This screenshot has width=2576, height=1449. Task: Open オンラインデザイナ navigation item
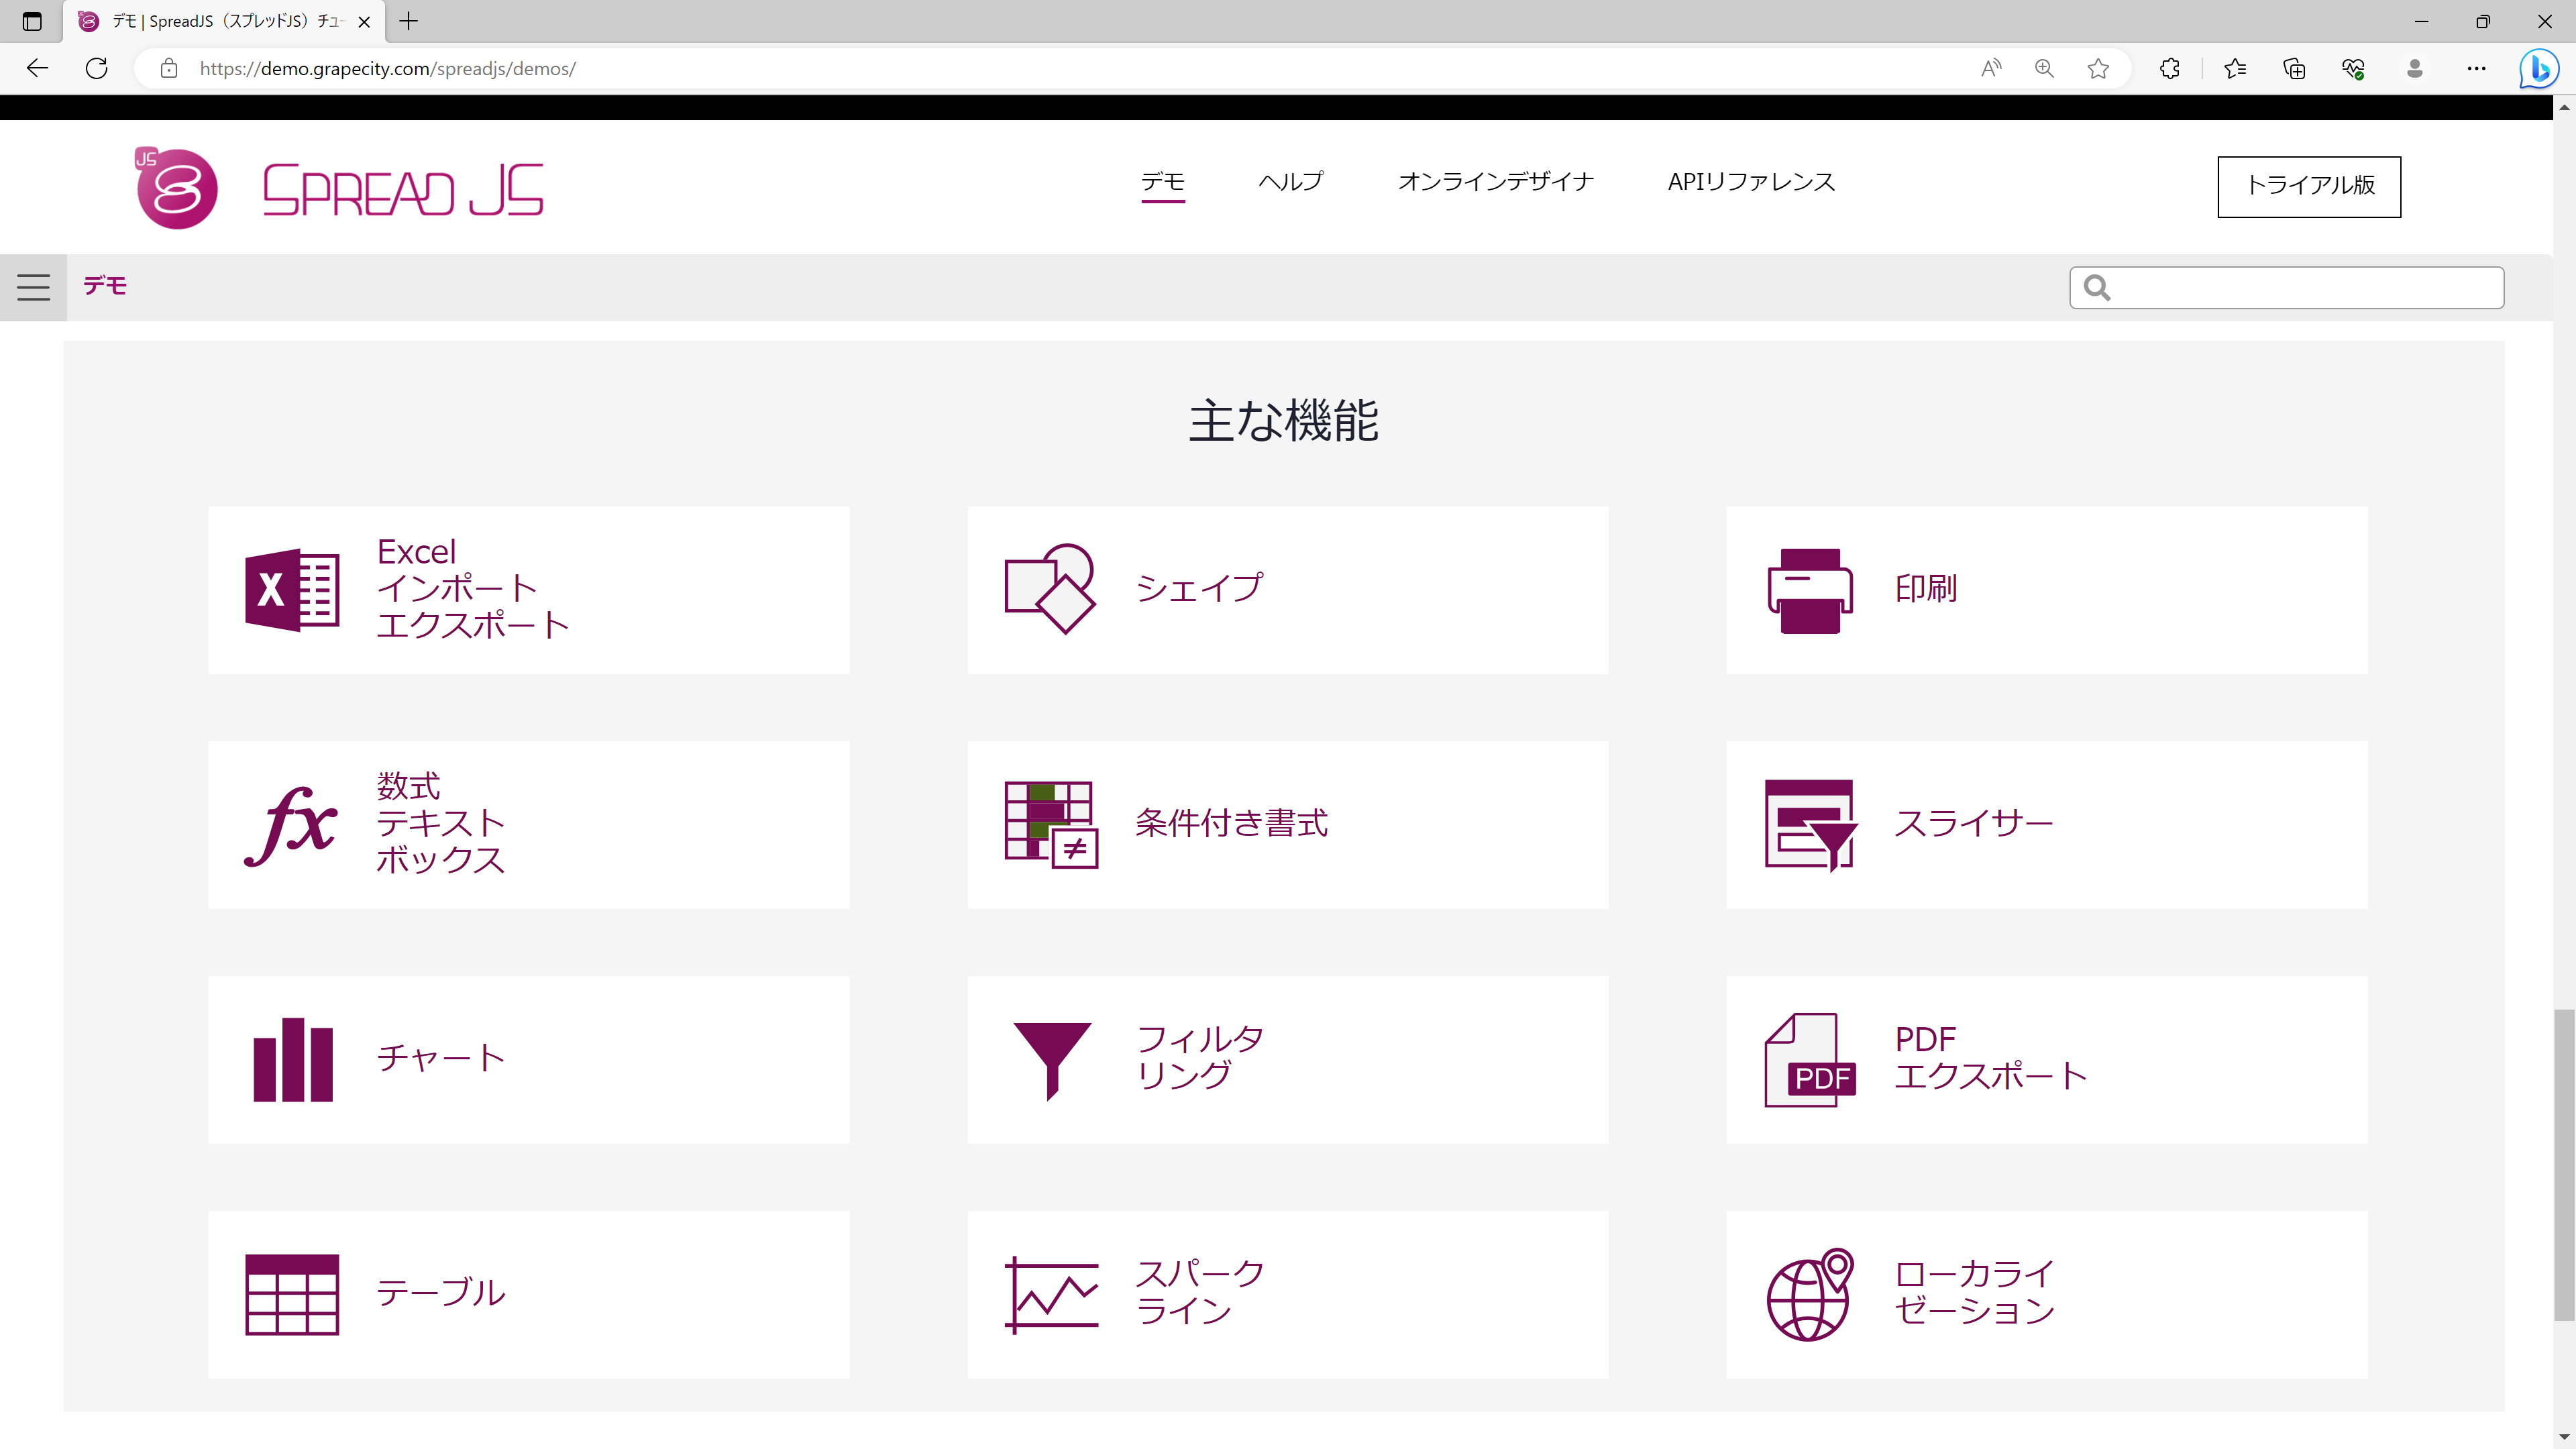click(1496, 182)
